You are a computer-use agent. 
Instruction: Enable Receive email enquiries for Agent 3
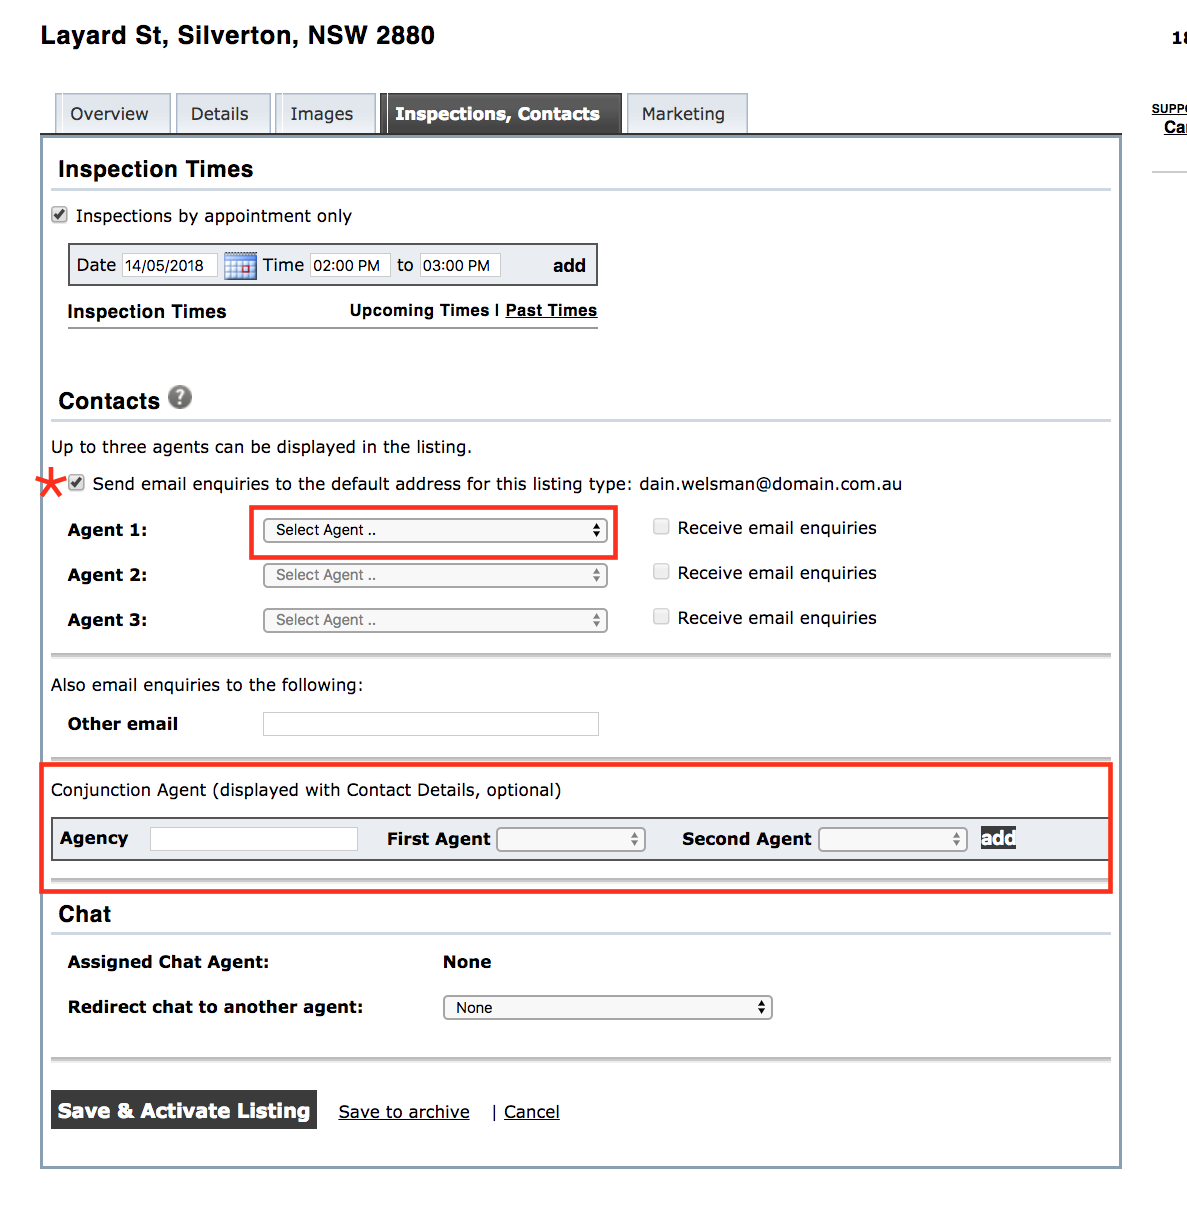[661, 617]
